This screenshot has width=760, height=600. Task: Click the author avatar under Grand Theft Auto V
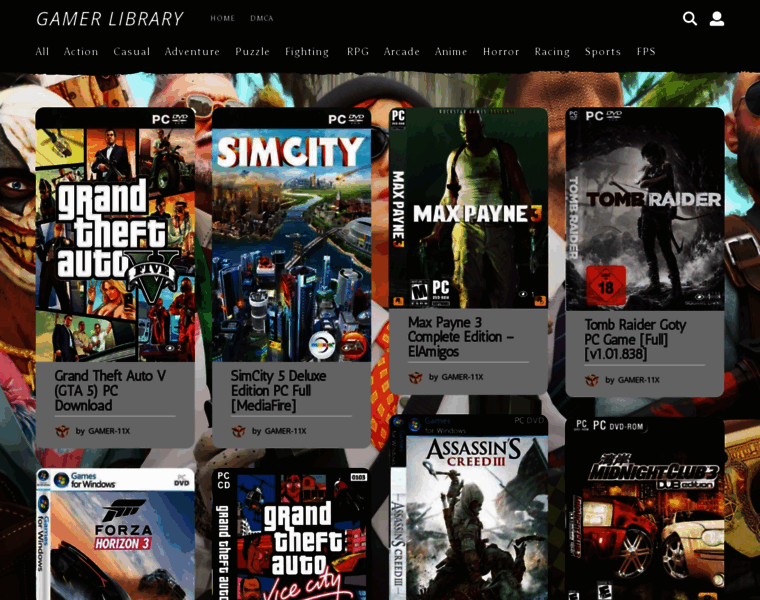[x=63, y=431]
